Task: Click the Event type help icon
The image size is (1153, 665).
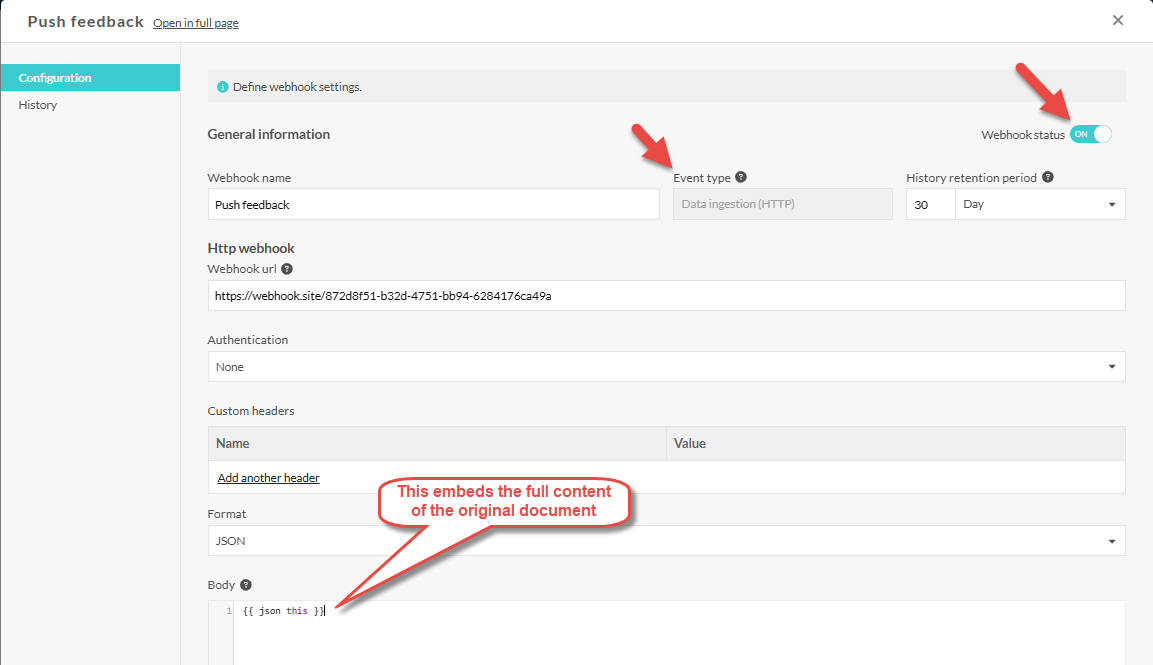Action: pyautogui.click(x=741, y=177)
